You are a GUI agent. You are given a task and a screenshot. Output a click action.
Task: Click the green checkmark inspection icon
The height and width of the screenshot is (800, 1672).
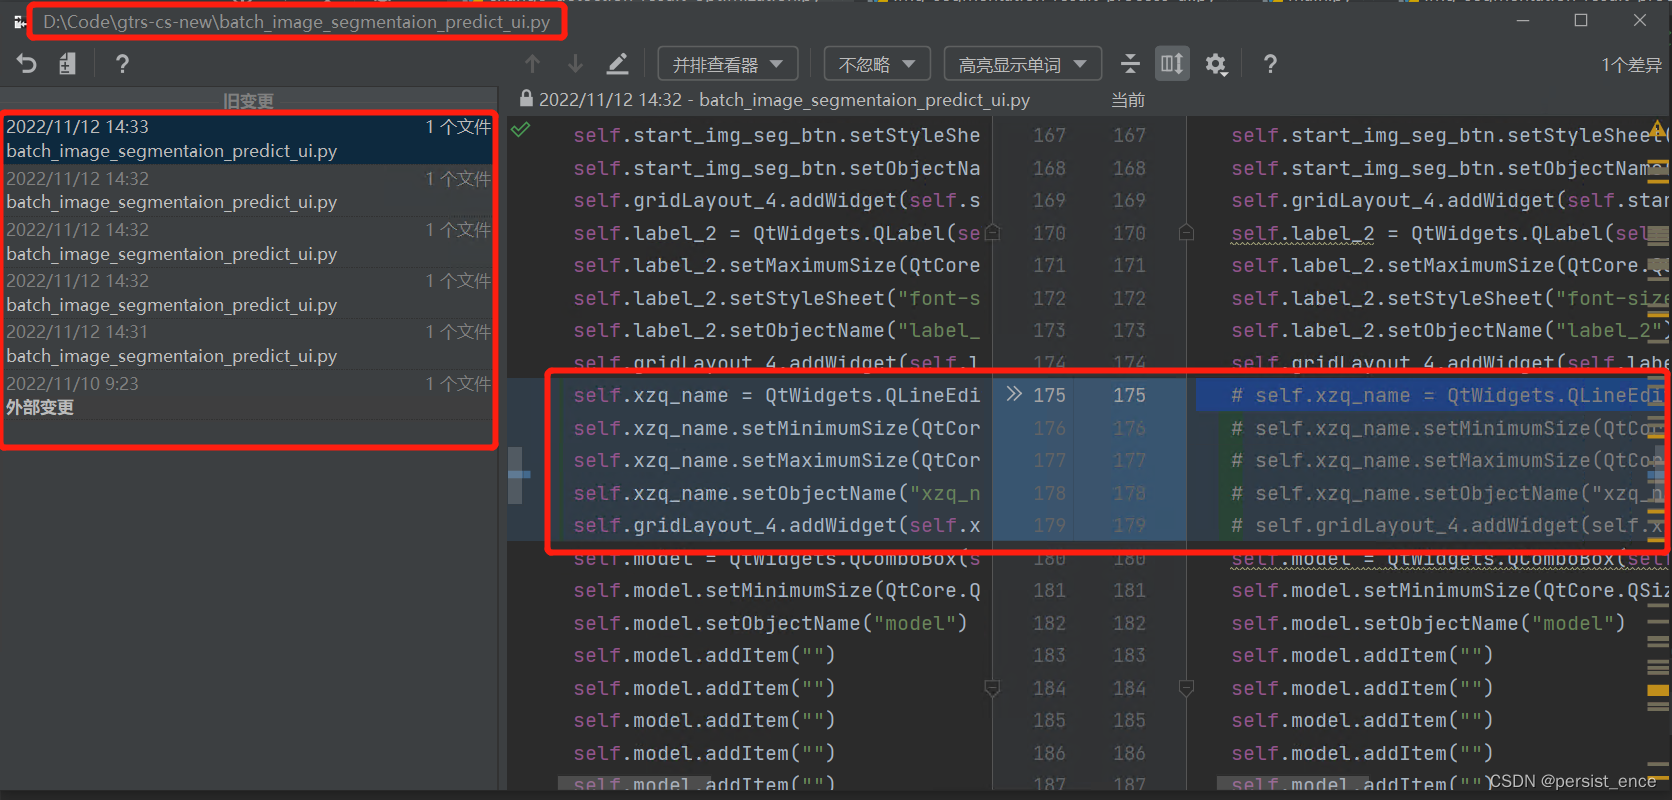point(520,130)
